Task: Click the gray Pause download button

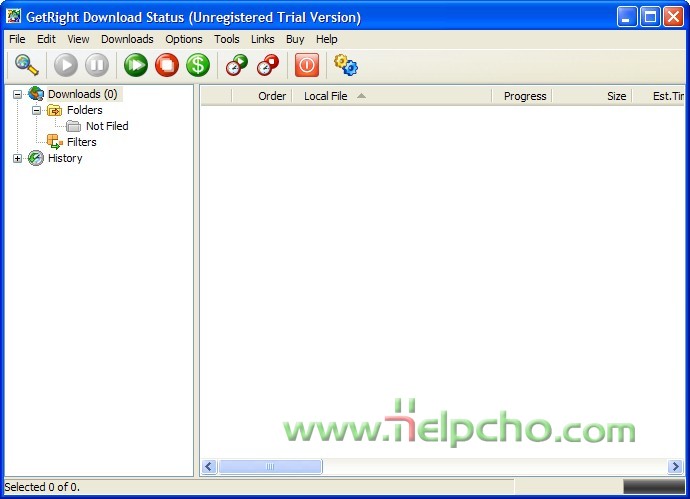Action: pyautogui.click(x=97, y=65)
